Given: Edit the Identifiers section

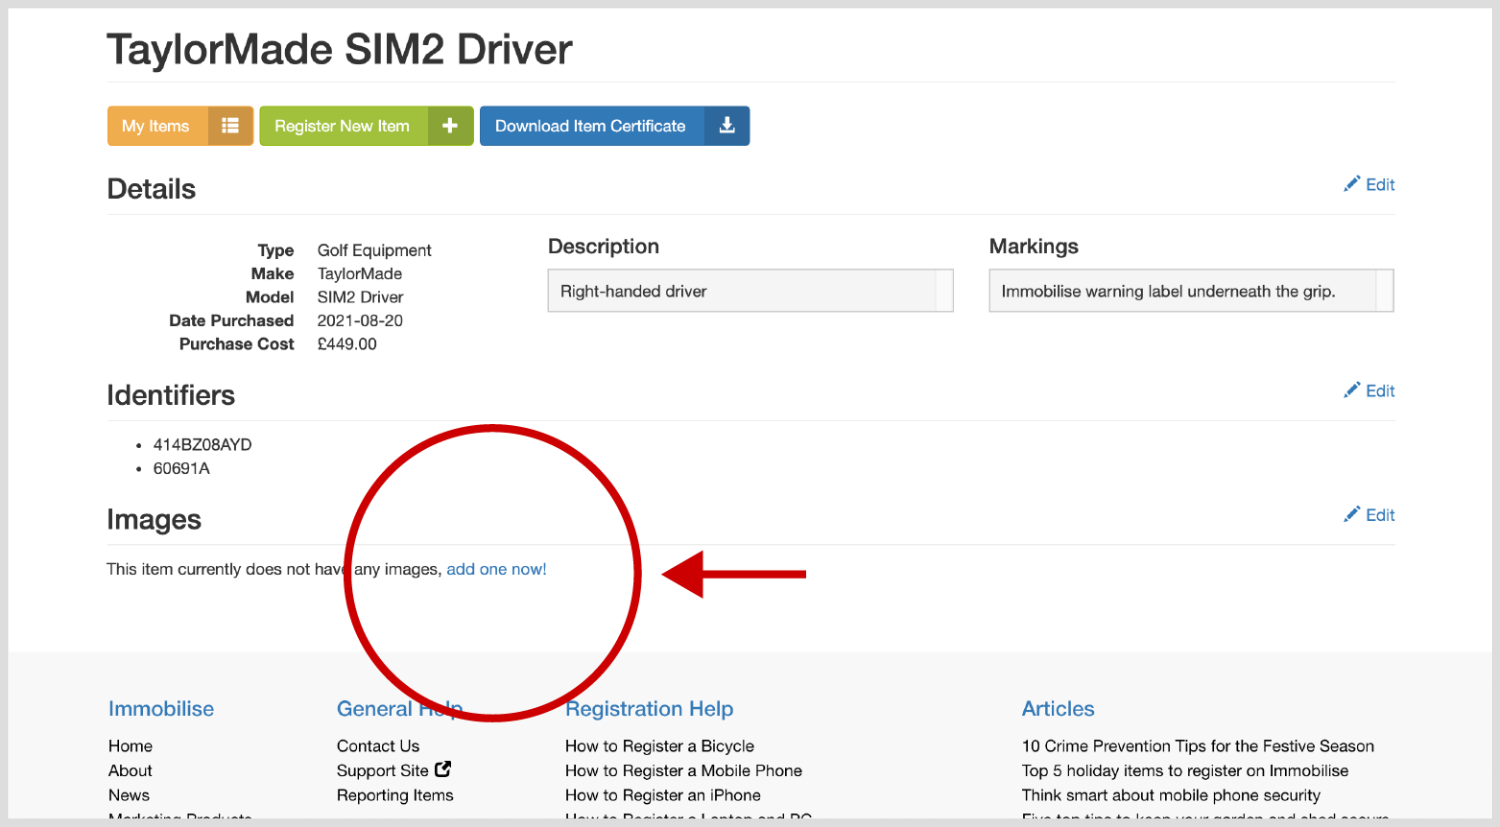Looking at the screenshot, I should click(1369, 390).
